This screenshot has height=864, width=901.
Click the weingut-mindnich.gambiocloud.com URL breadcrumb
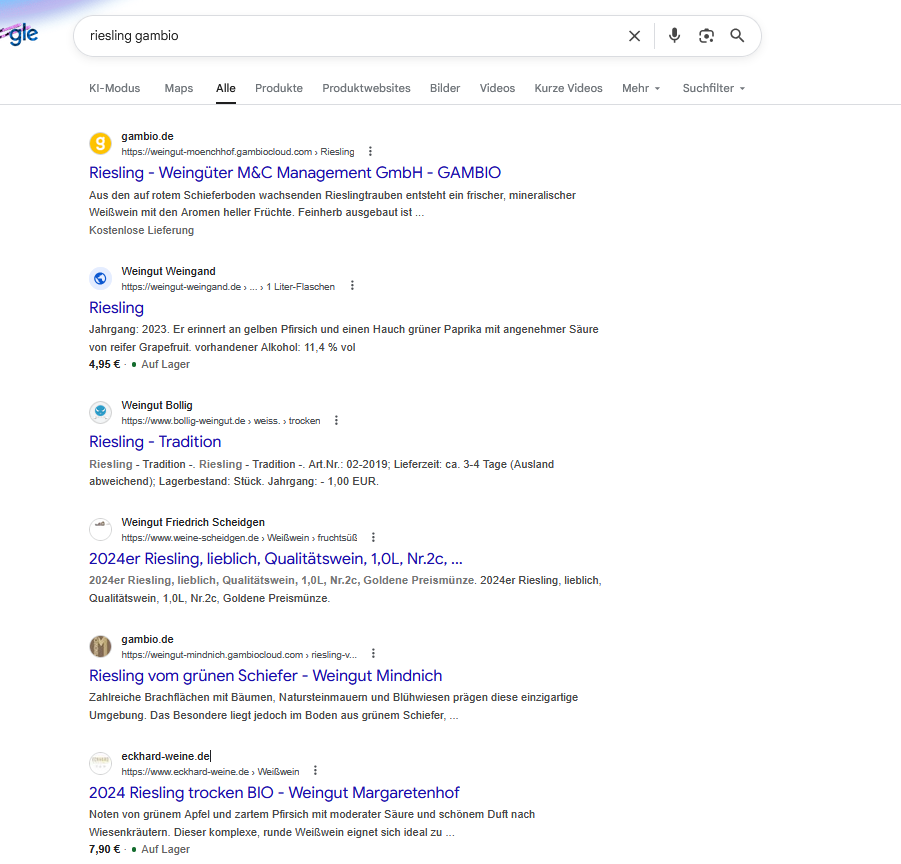tap(239, 655)
